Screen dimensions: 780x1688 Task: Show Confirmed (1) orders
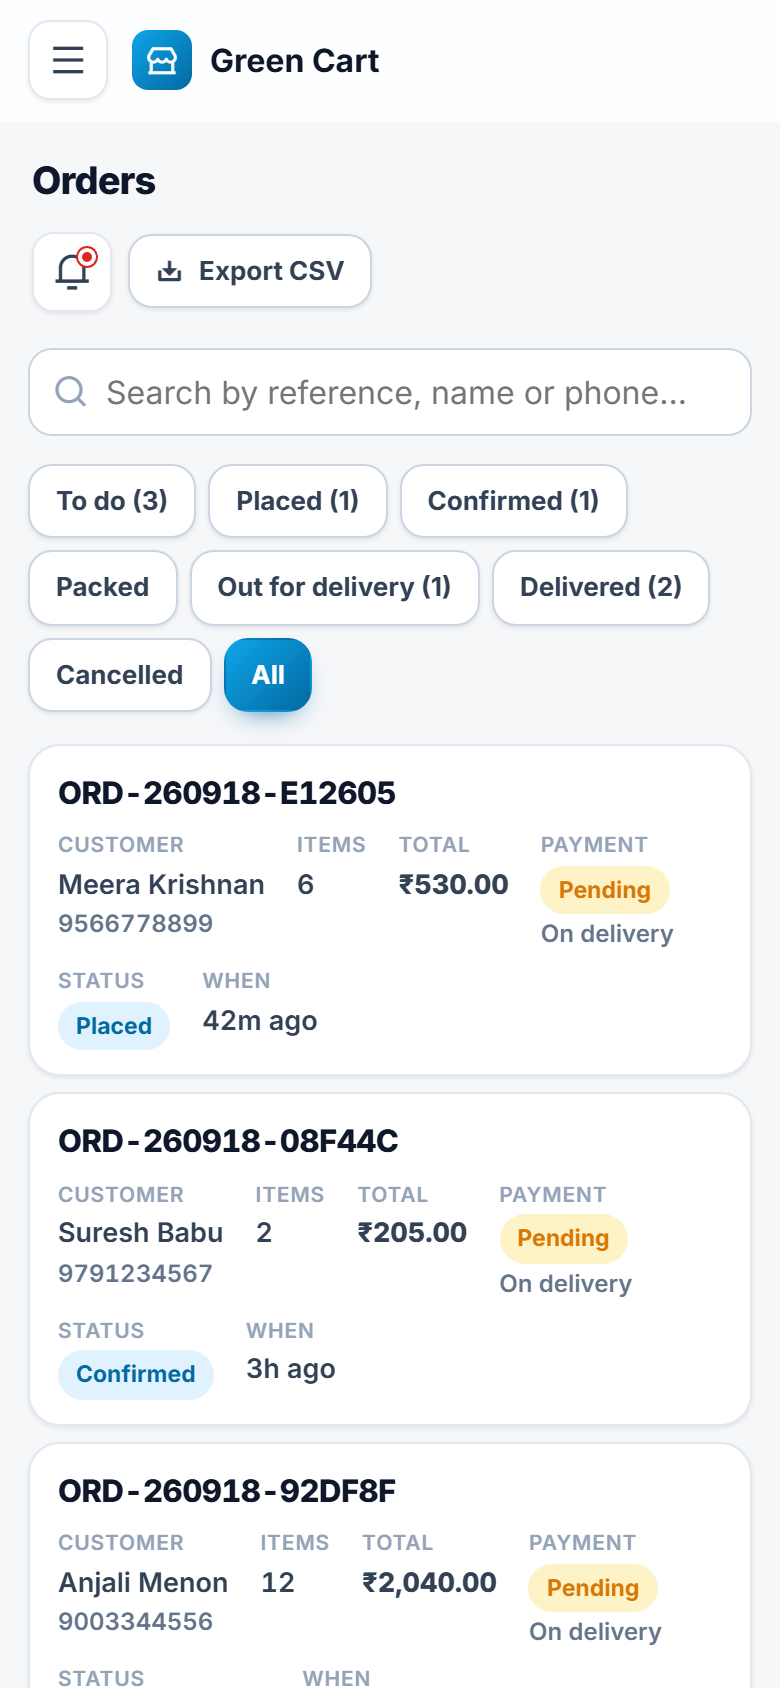[x=514, y=501]
